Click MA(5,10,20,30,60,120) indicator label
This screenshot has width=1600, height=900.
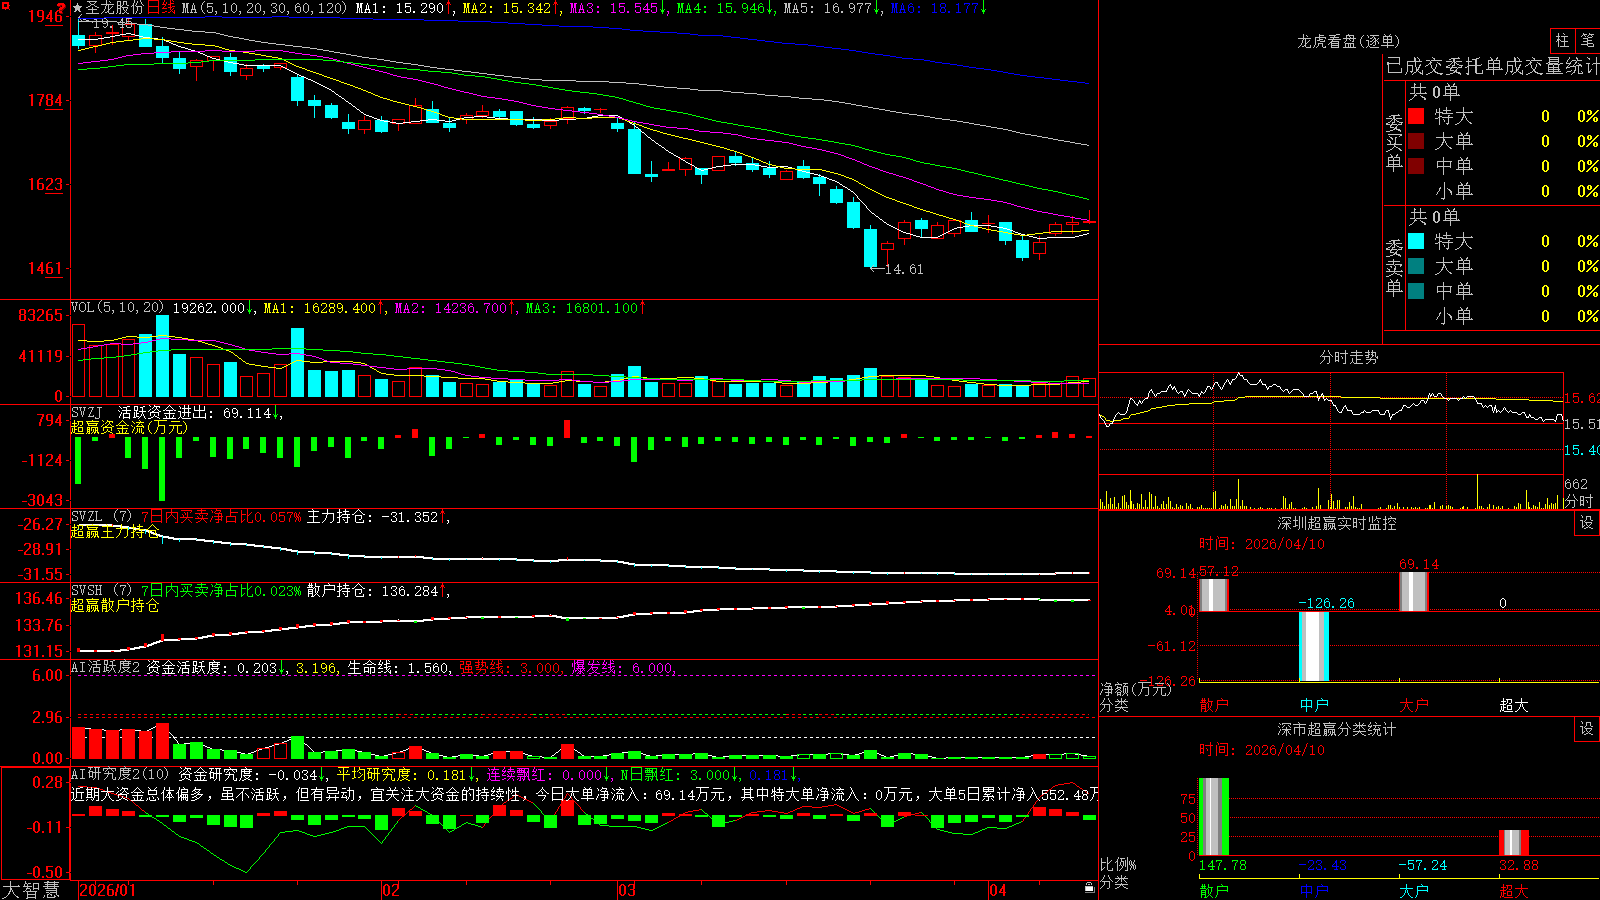[x=264, y=8]
